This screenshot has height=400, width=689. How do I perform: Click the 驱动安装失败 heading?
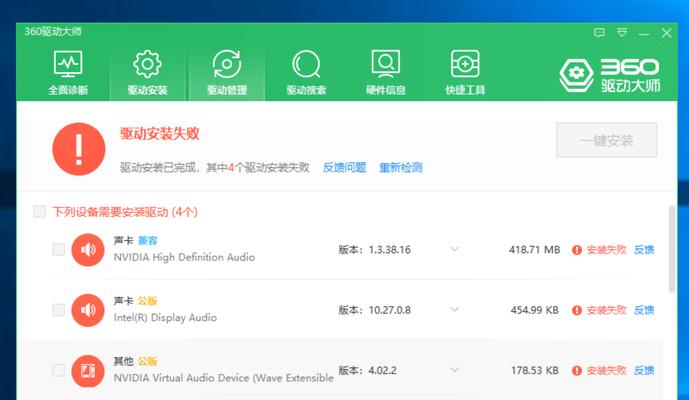pyautogui.click(x=160, y=134)
